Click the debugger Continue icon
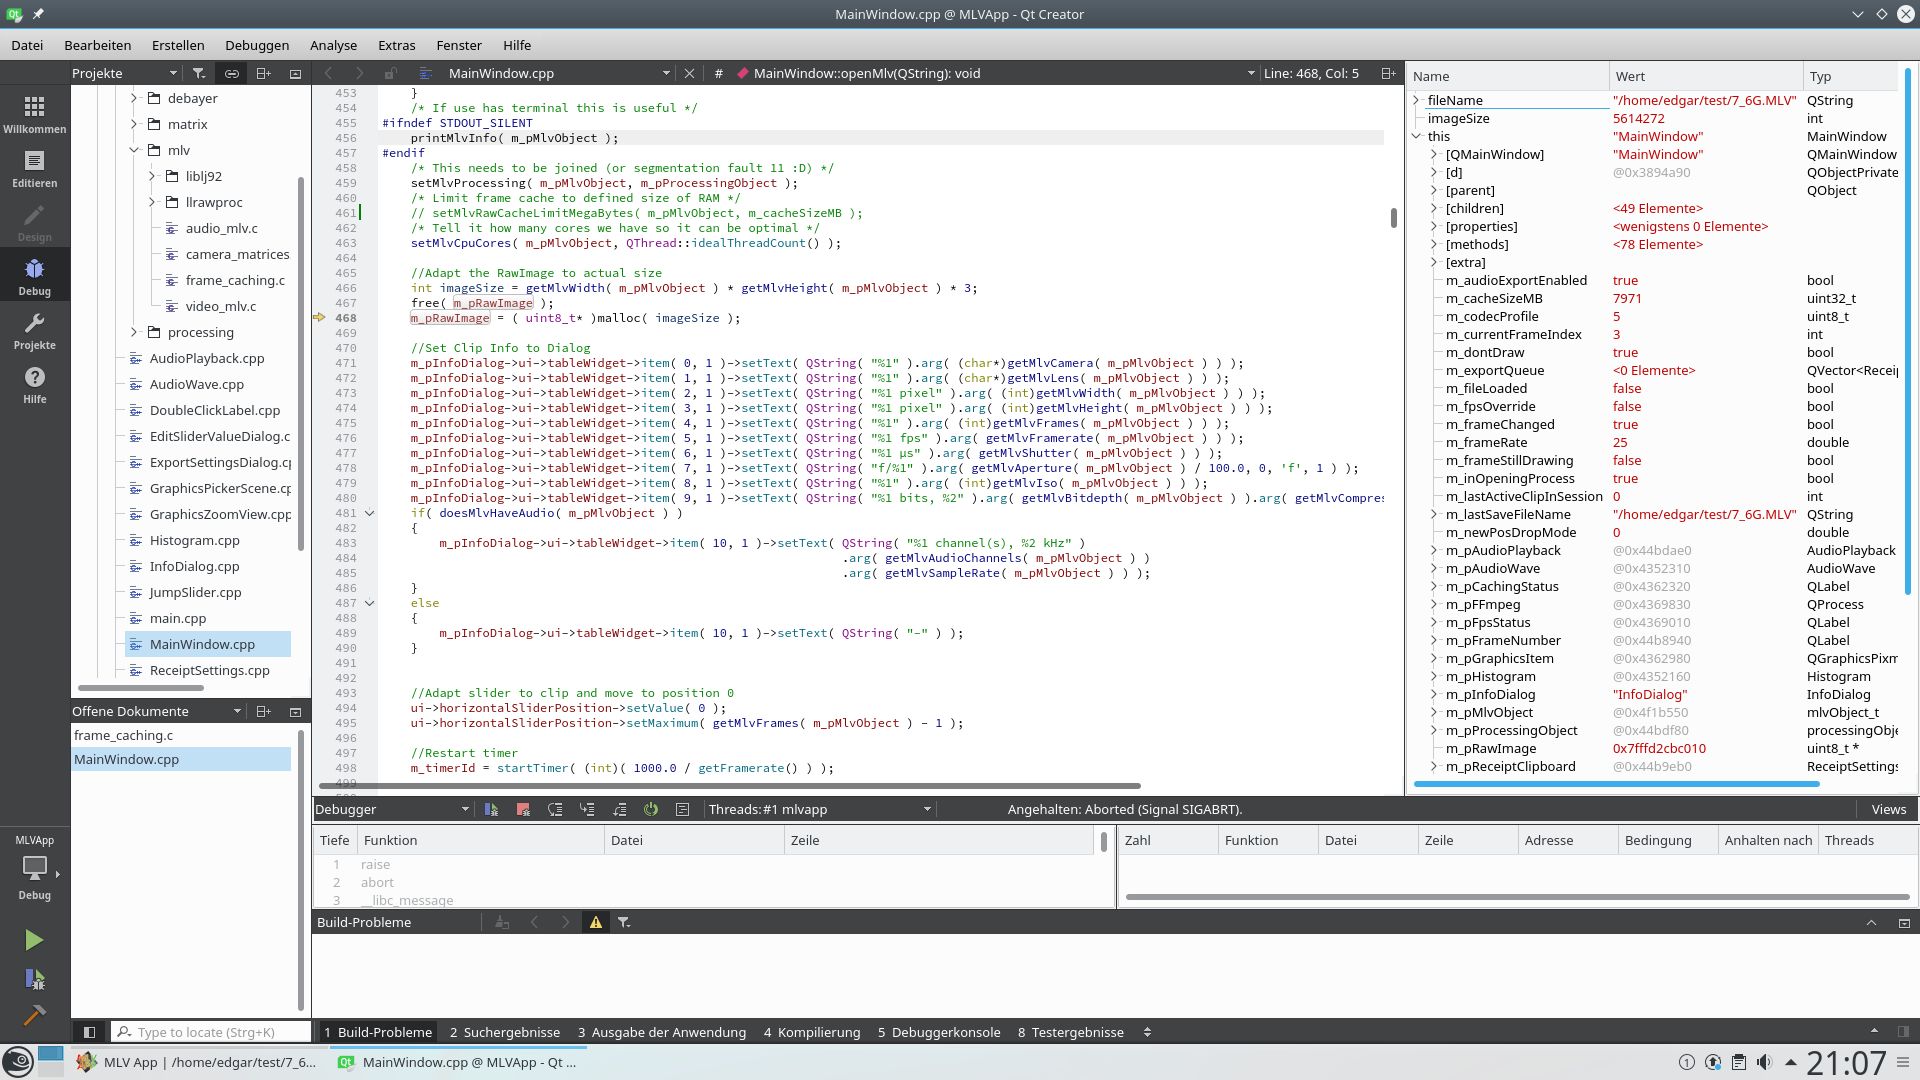 point(491,810)
